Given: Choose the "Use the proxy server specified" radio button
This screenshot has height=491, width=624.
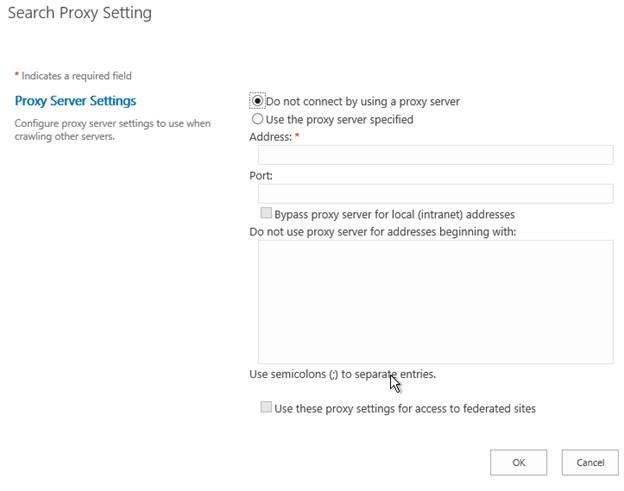Looking at the screenshot, I should (x=257, y=119).
